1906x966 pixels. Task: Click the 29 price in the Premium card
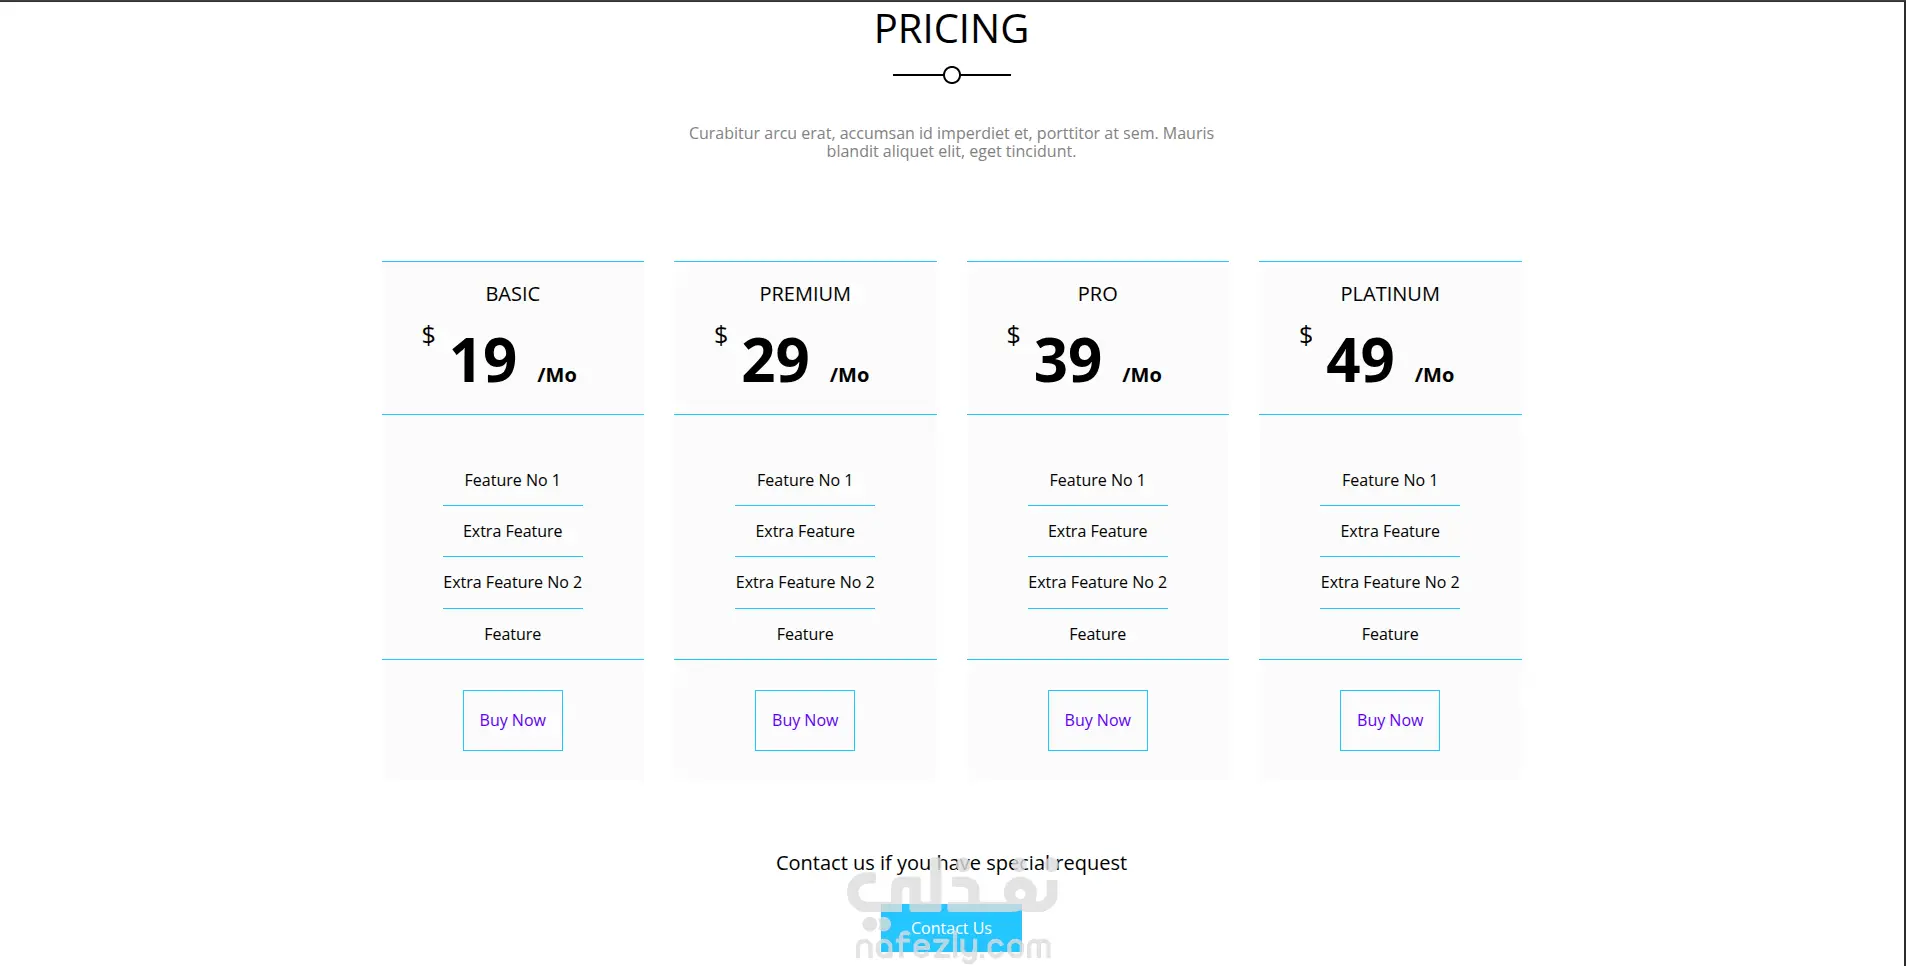[x=776, y=360]
